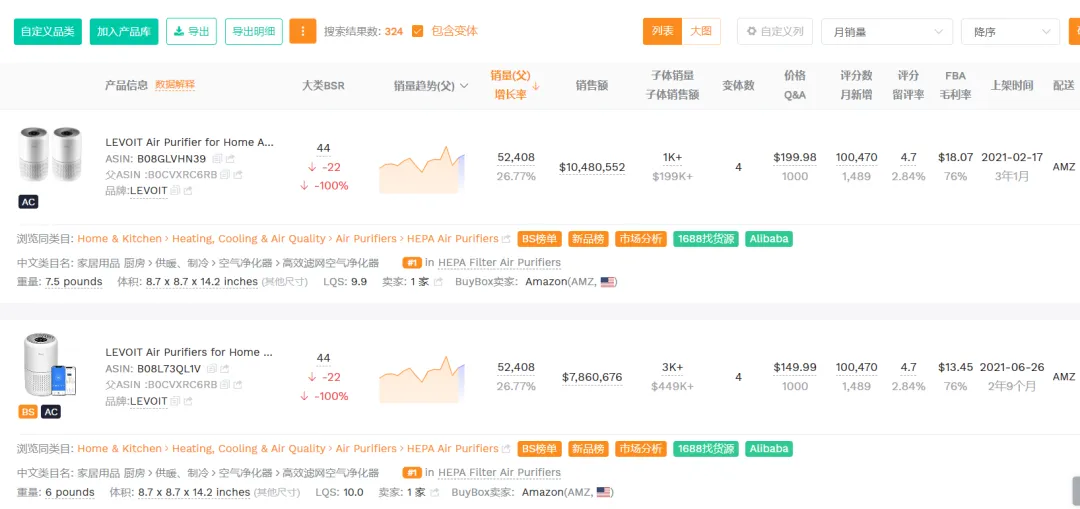Viewport: 1080px width, 509px height.
Task: Click sales trend chart in the B08L73QL1V row
Action: (x=422, y=380)
